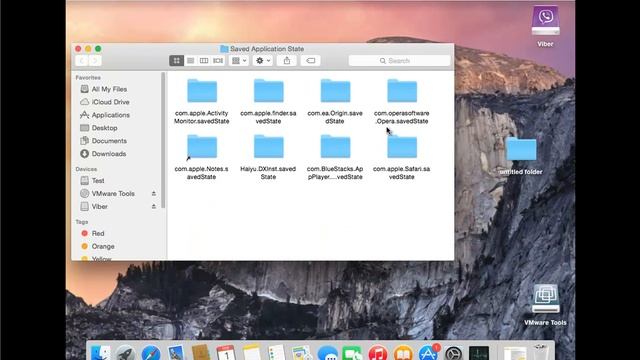Screen dimensions: 640x360
Task: Click the Share toolbar button
Action: coord(287,61)
